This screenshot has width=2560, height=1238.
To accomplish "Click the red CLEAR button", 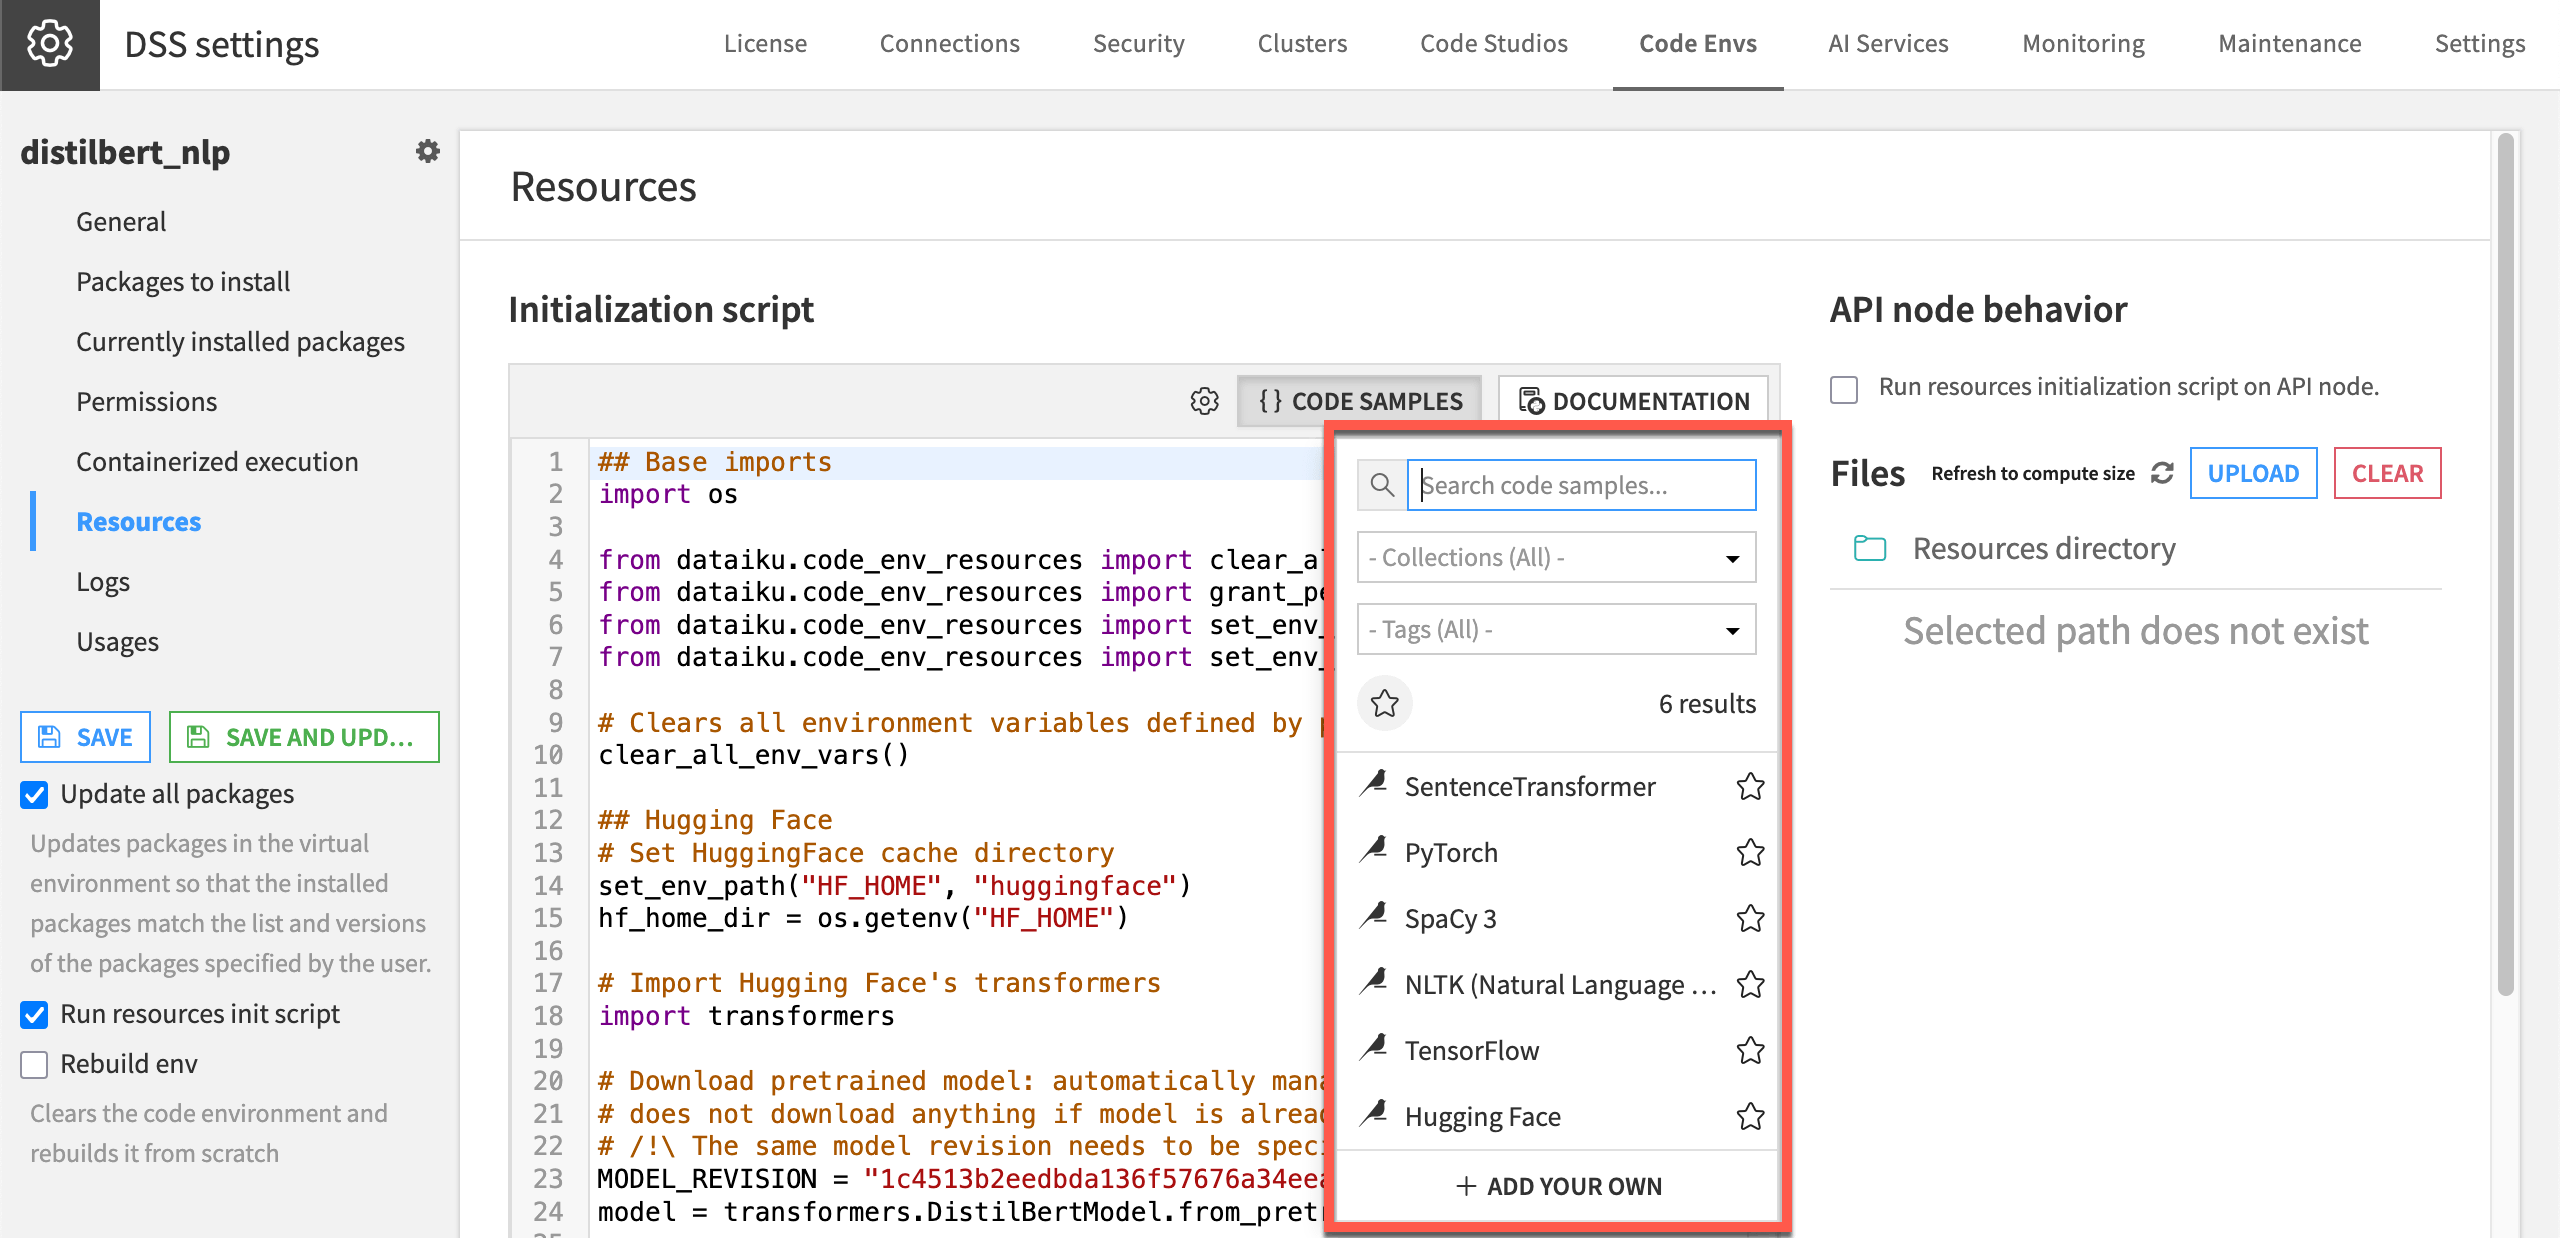I will (x=2387, y=473).
